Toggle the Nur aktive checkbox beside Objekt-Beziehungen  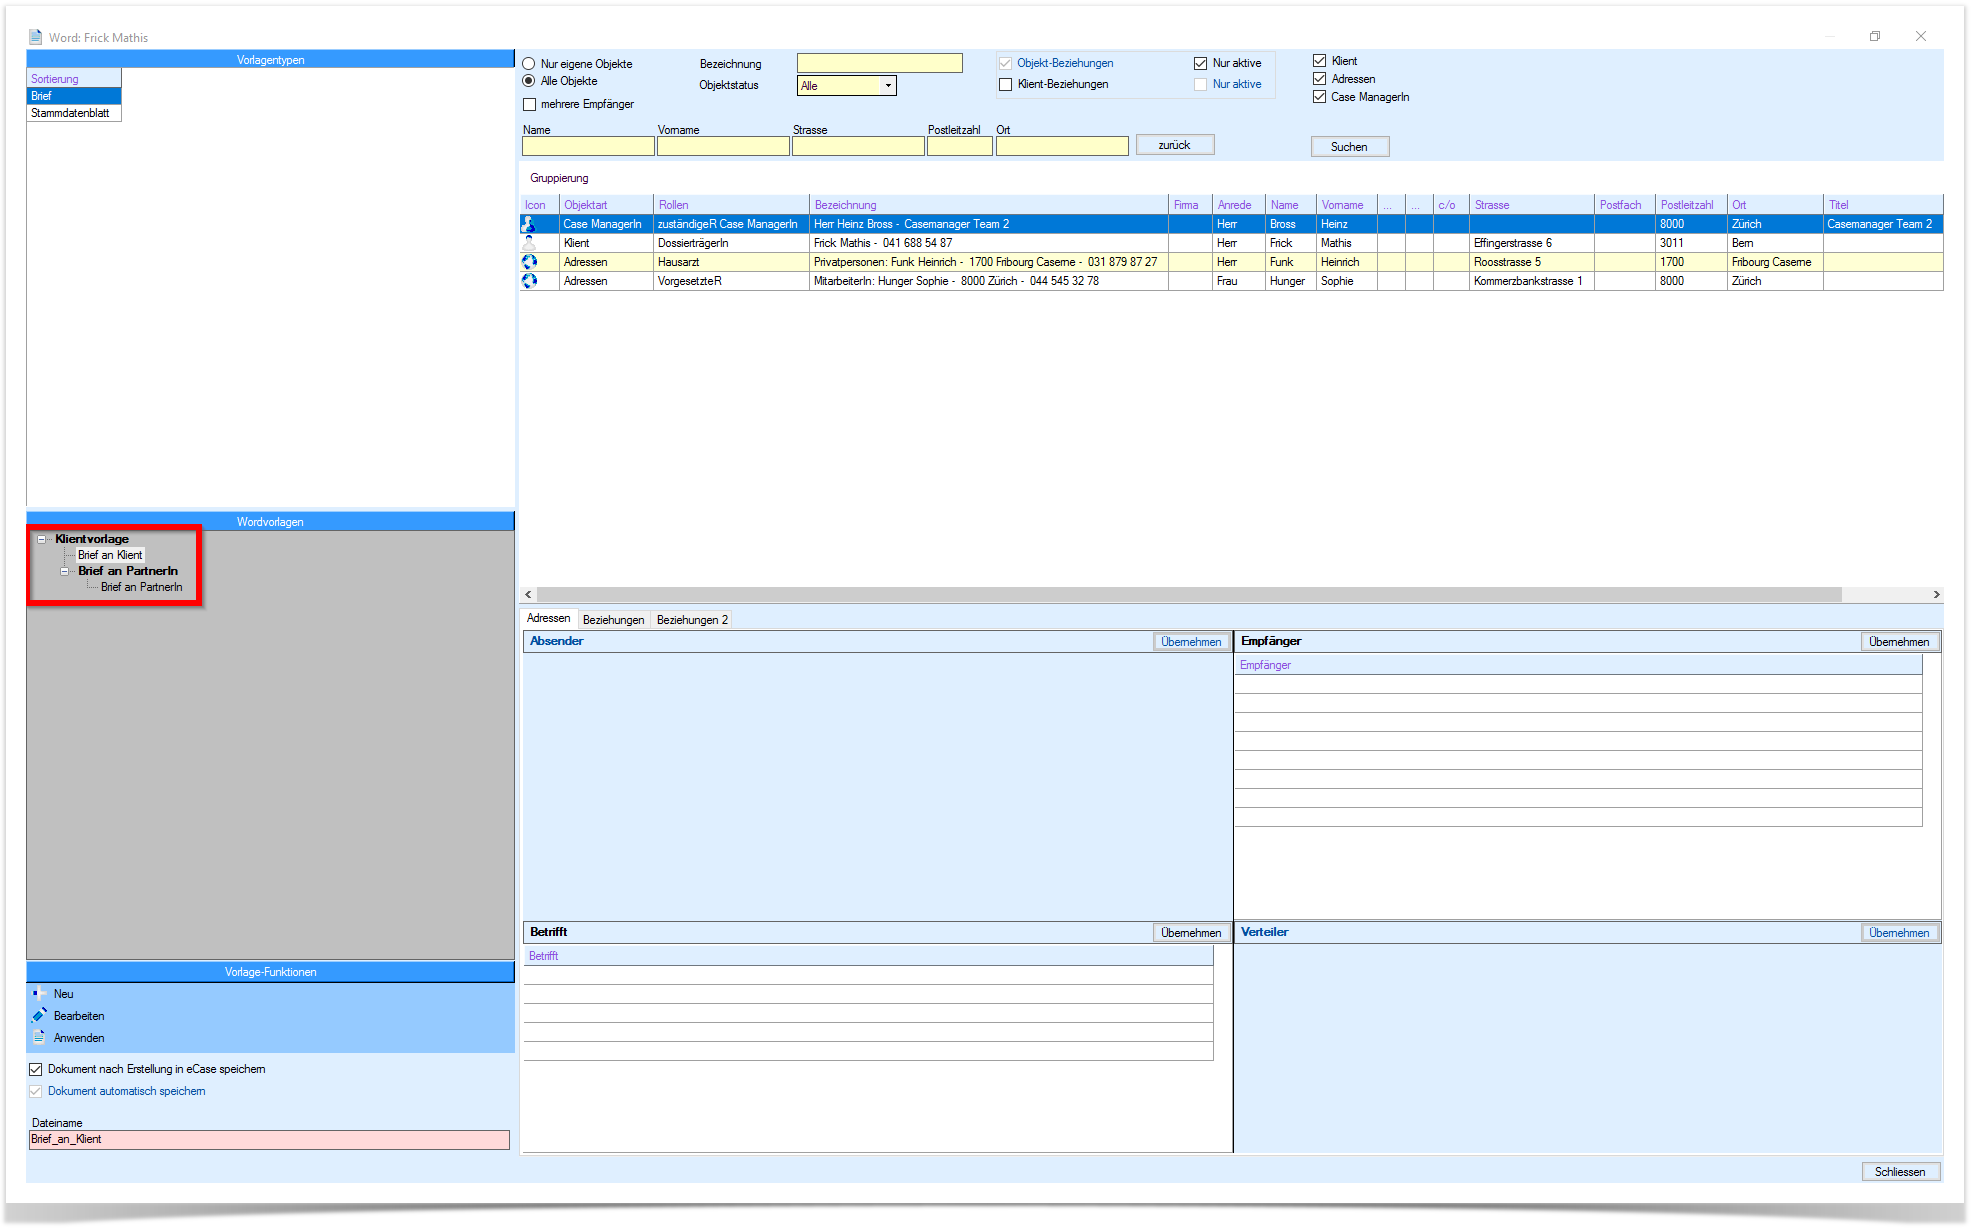coord(1200,63)
